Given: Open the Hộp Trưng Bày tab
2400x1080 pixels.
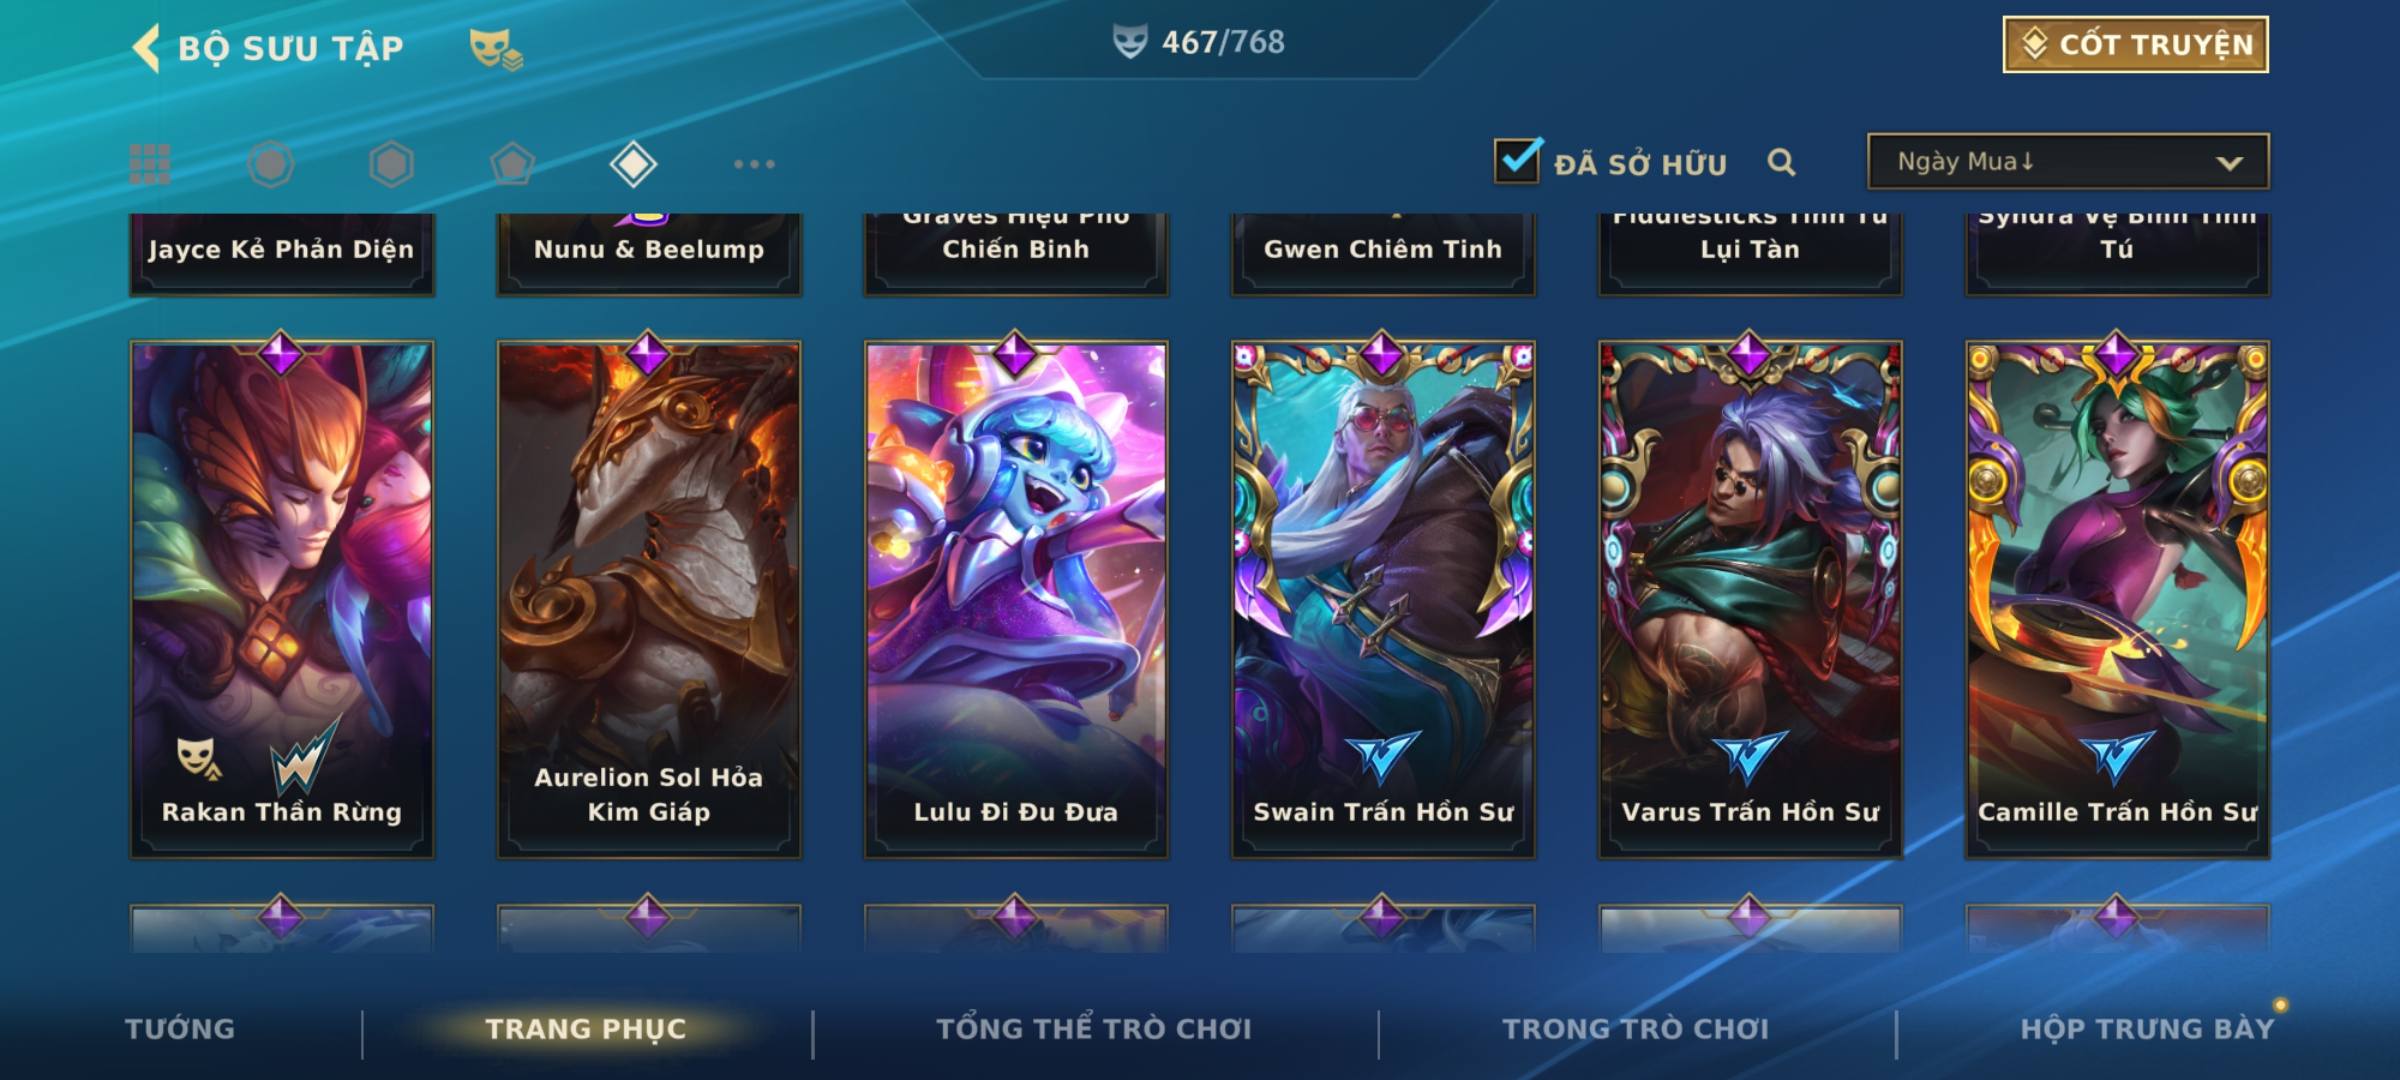Looking at the screenshot, I should click(x=2147, y=1028).
